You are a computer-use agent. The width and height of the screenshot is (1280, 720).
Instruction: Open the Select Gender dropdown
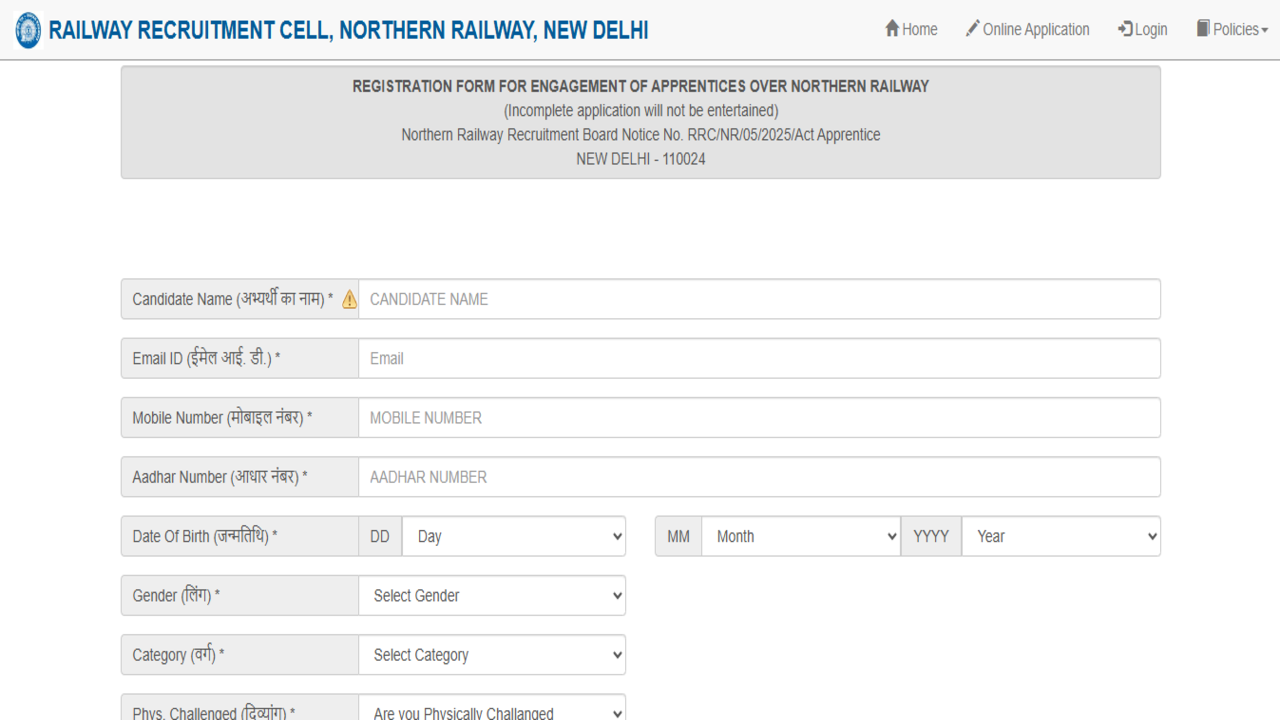492,595
